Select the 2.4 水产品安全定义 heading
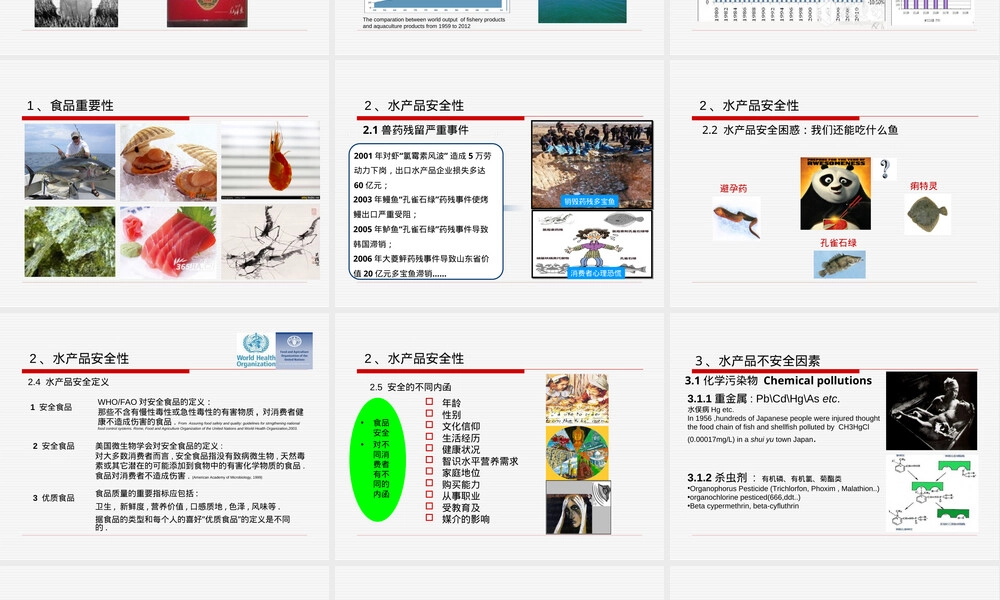This screenshot has width=1000, height=600. click(x=68, y=382)
